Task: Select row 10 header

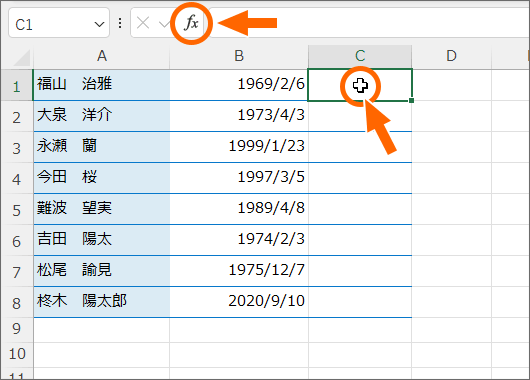Action: click(17, 355)
